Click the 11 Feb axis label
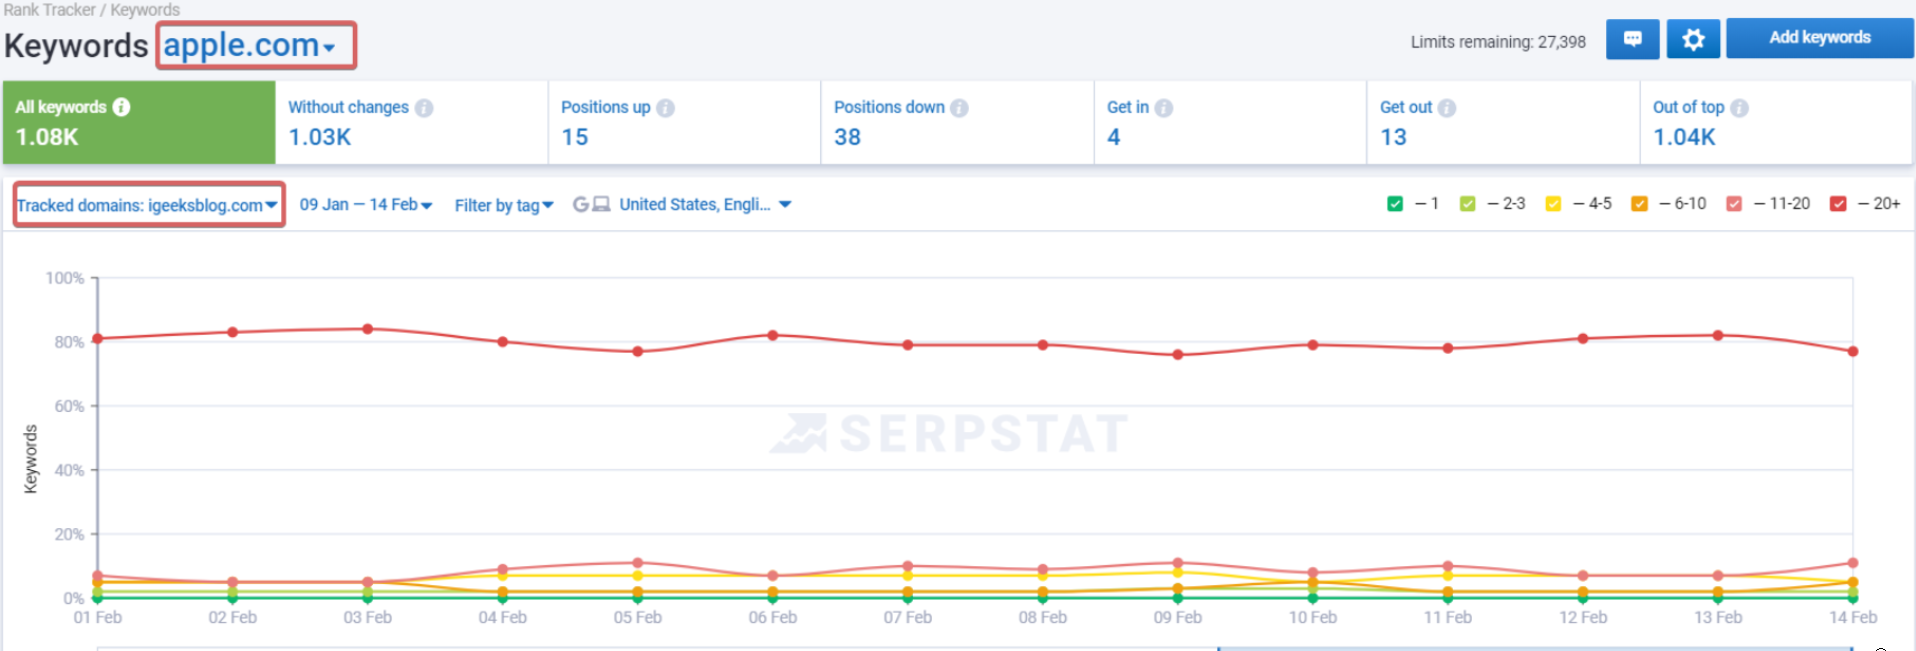The height and width of the screenshot is (651, 1916). point(1448,618)
